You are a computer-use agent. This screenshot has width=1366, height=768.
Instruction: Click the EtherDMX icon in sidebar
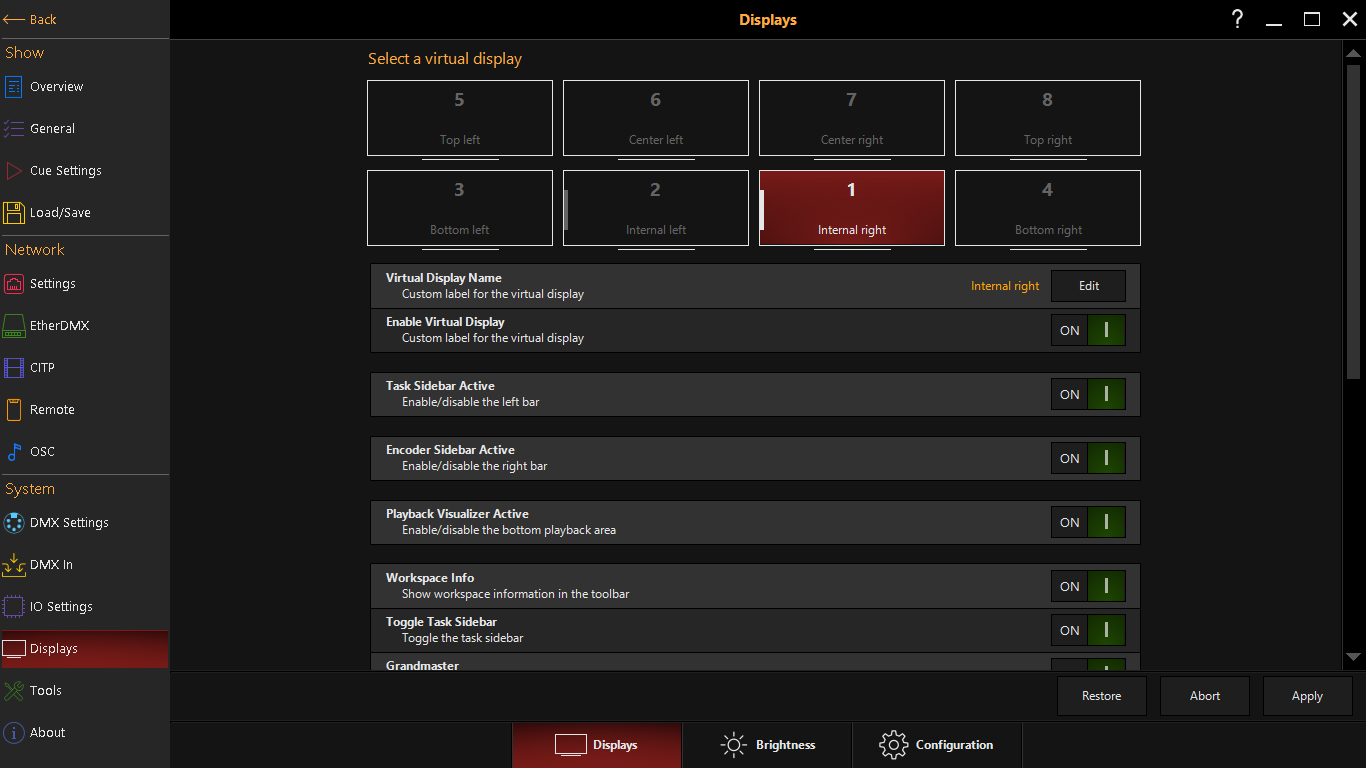click(x=14, y=326)
